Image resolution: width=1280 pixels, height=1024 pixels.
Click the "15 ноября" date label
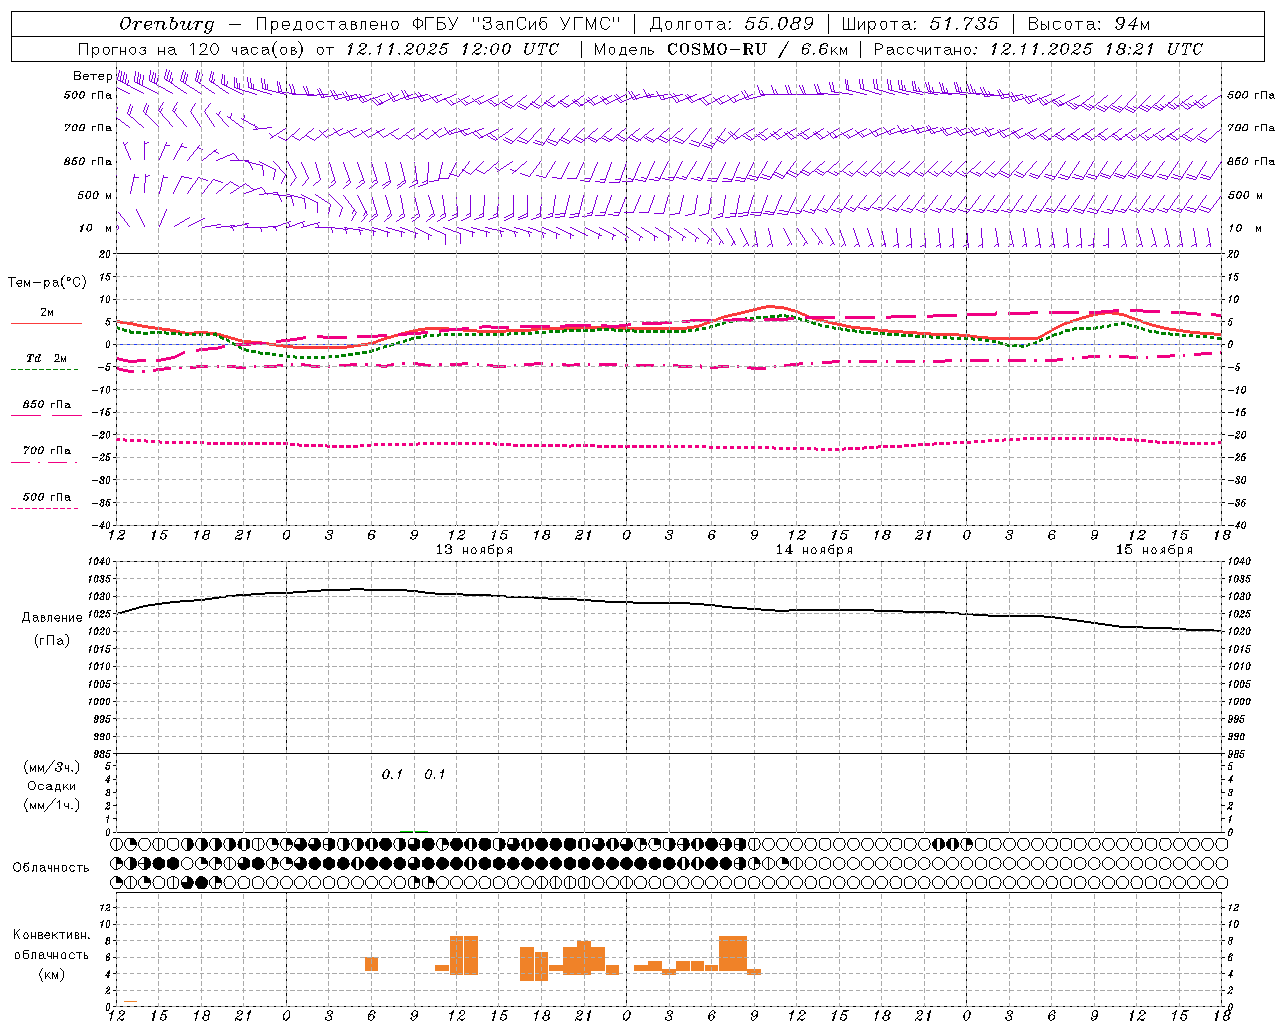1154,550
